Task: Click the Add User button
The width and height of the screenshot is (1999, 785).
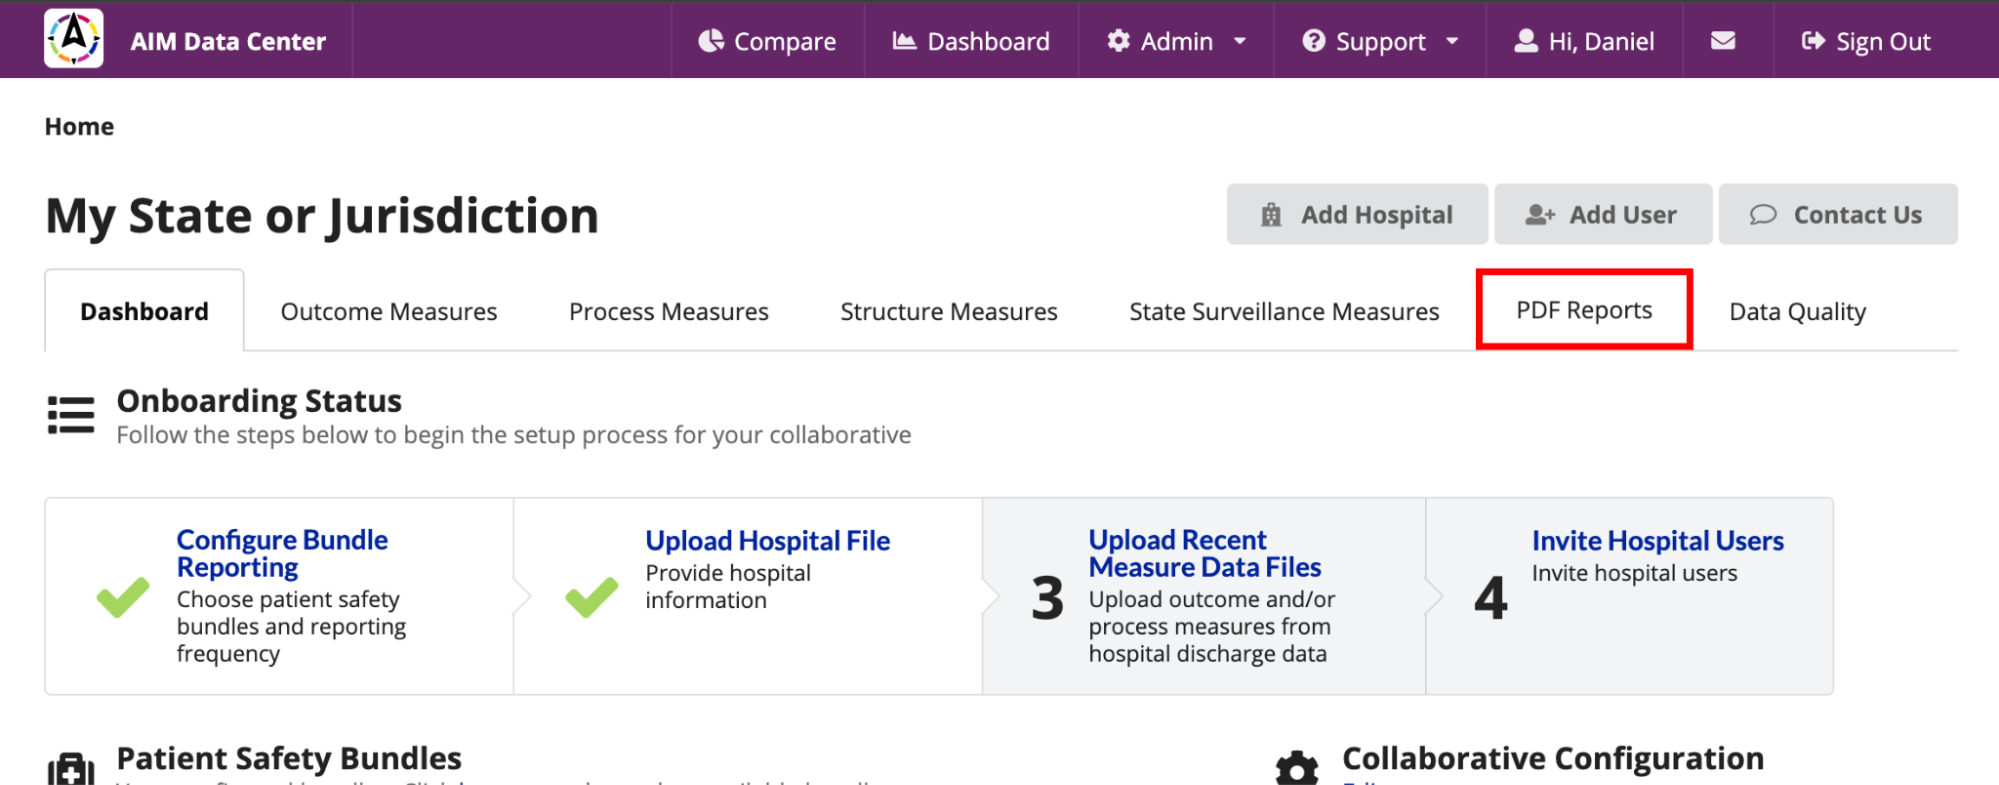Action: (x=1603, y=214)
